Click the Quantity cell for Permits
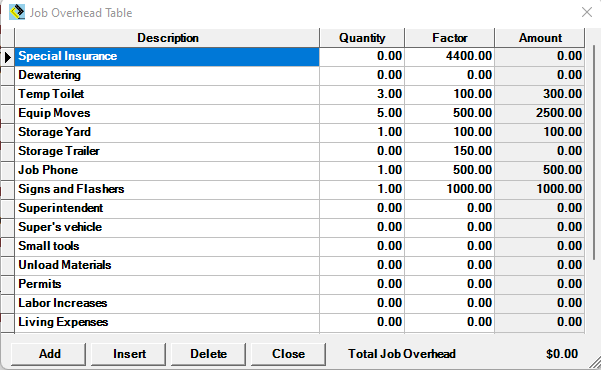 pyautogui.click(x=362, y=284)
